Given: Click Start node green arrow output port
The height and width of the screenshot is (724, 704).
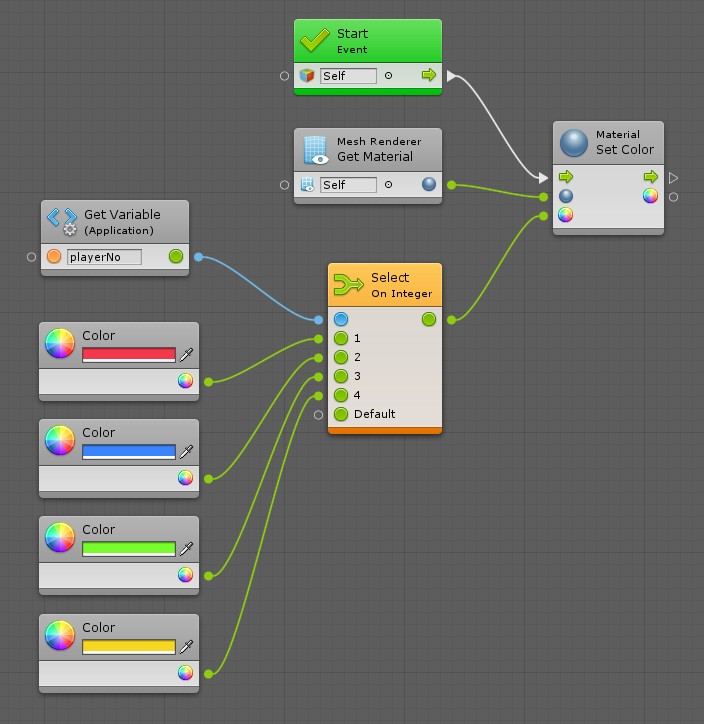Looking at the screenshot, I should [x=429, y=75].
